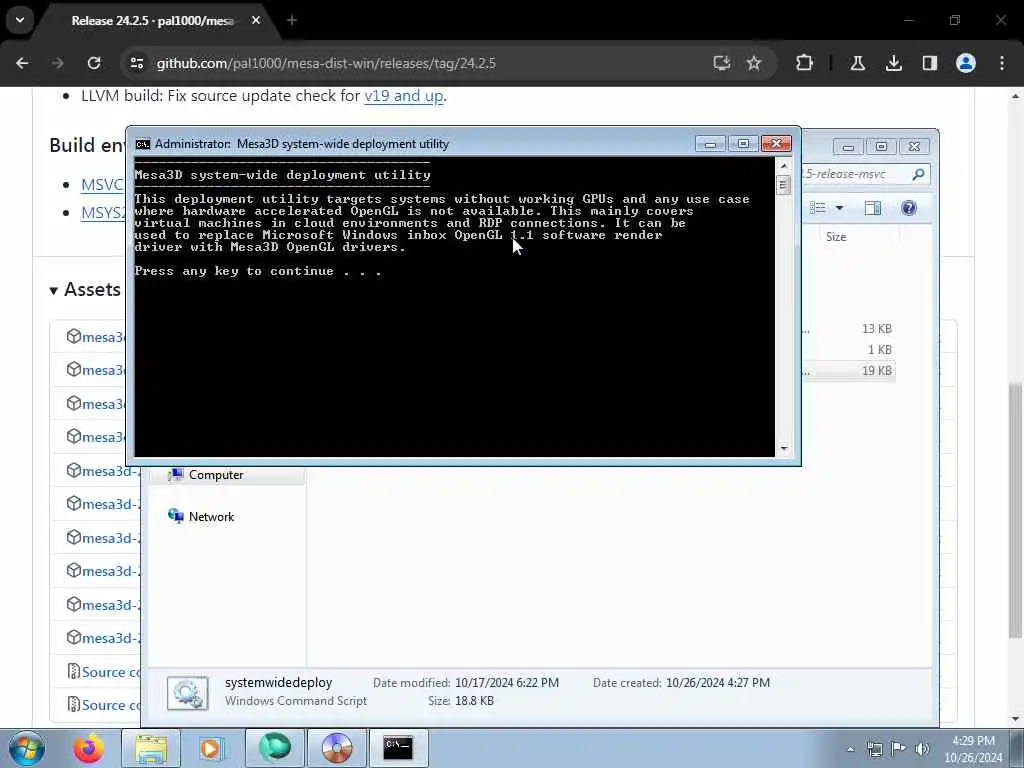Select the 19 KB file row
The image size is (1024, 768).
[848, 371]
